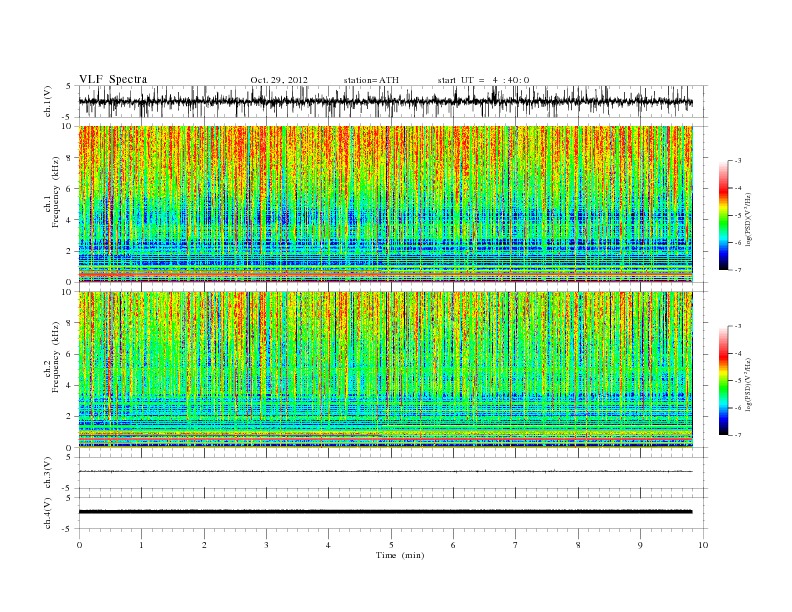
Task: Click the ch.1 spectrogram color scale bar
Action: click(724, 215)
